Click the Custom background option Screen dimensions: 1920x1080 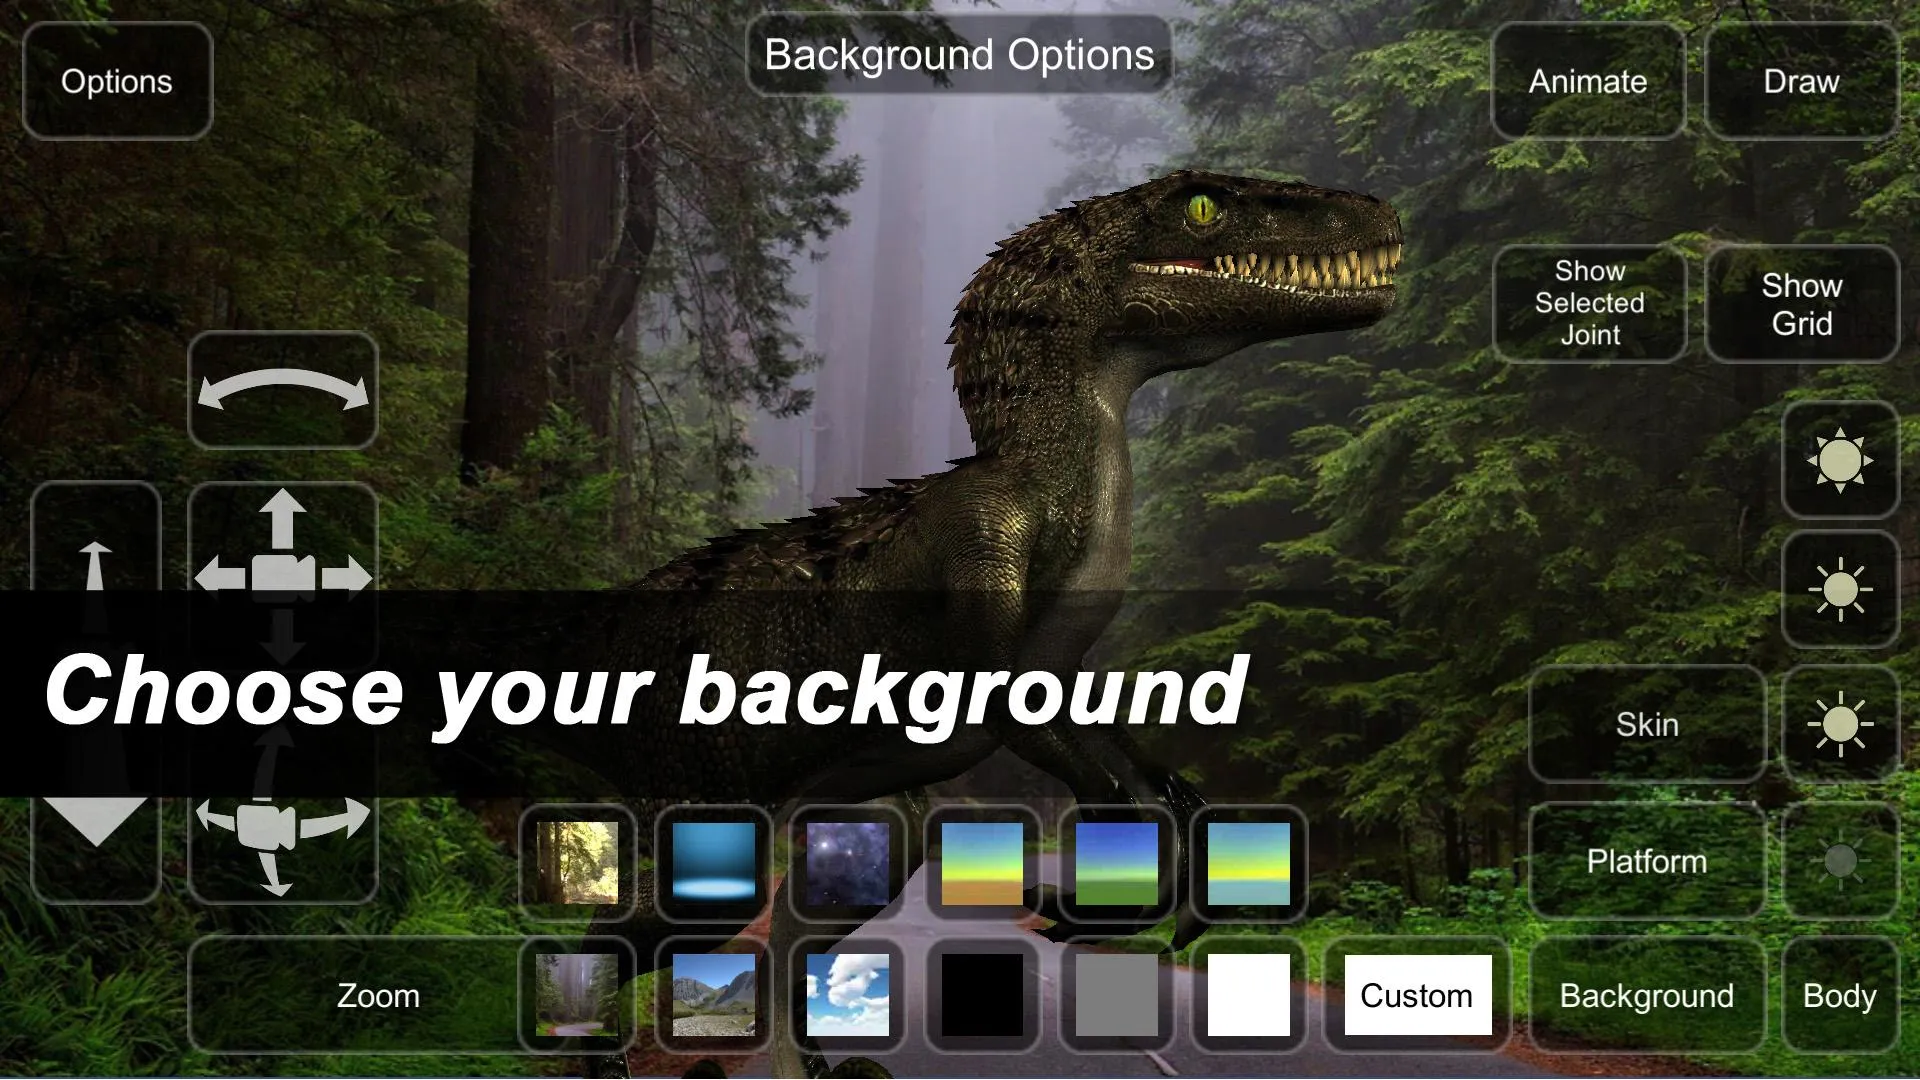1416,994
